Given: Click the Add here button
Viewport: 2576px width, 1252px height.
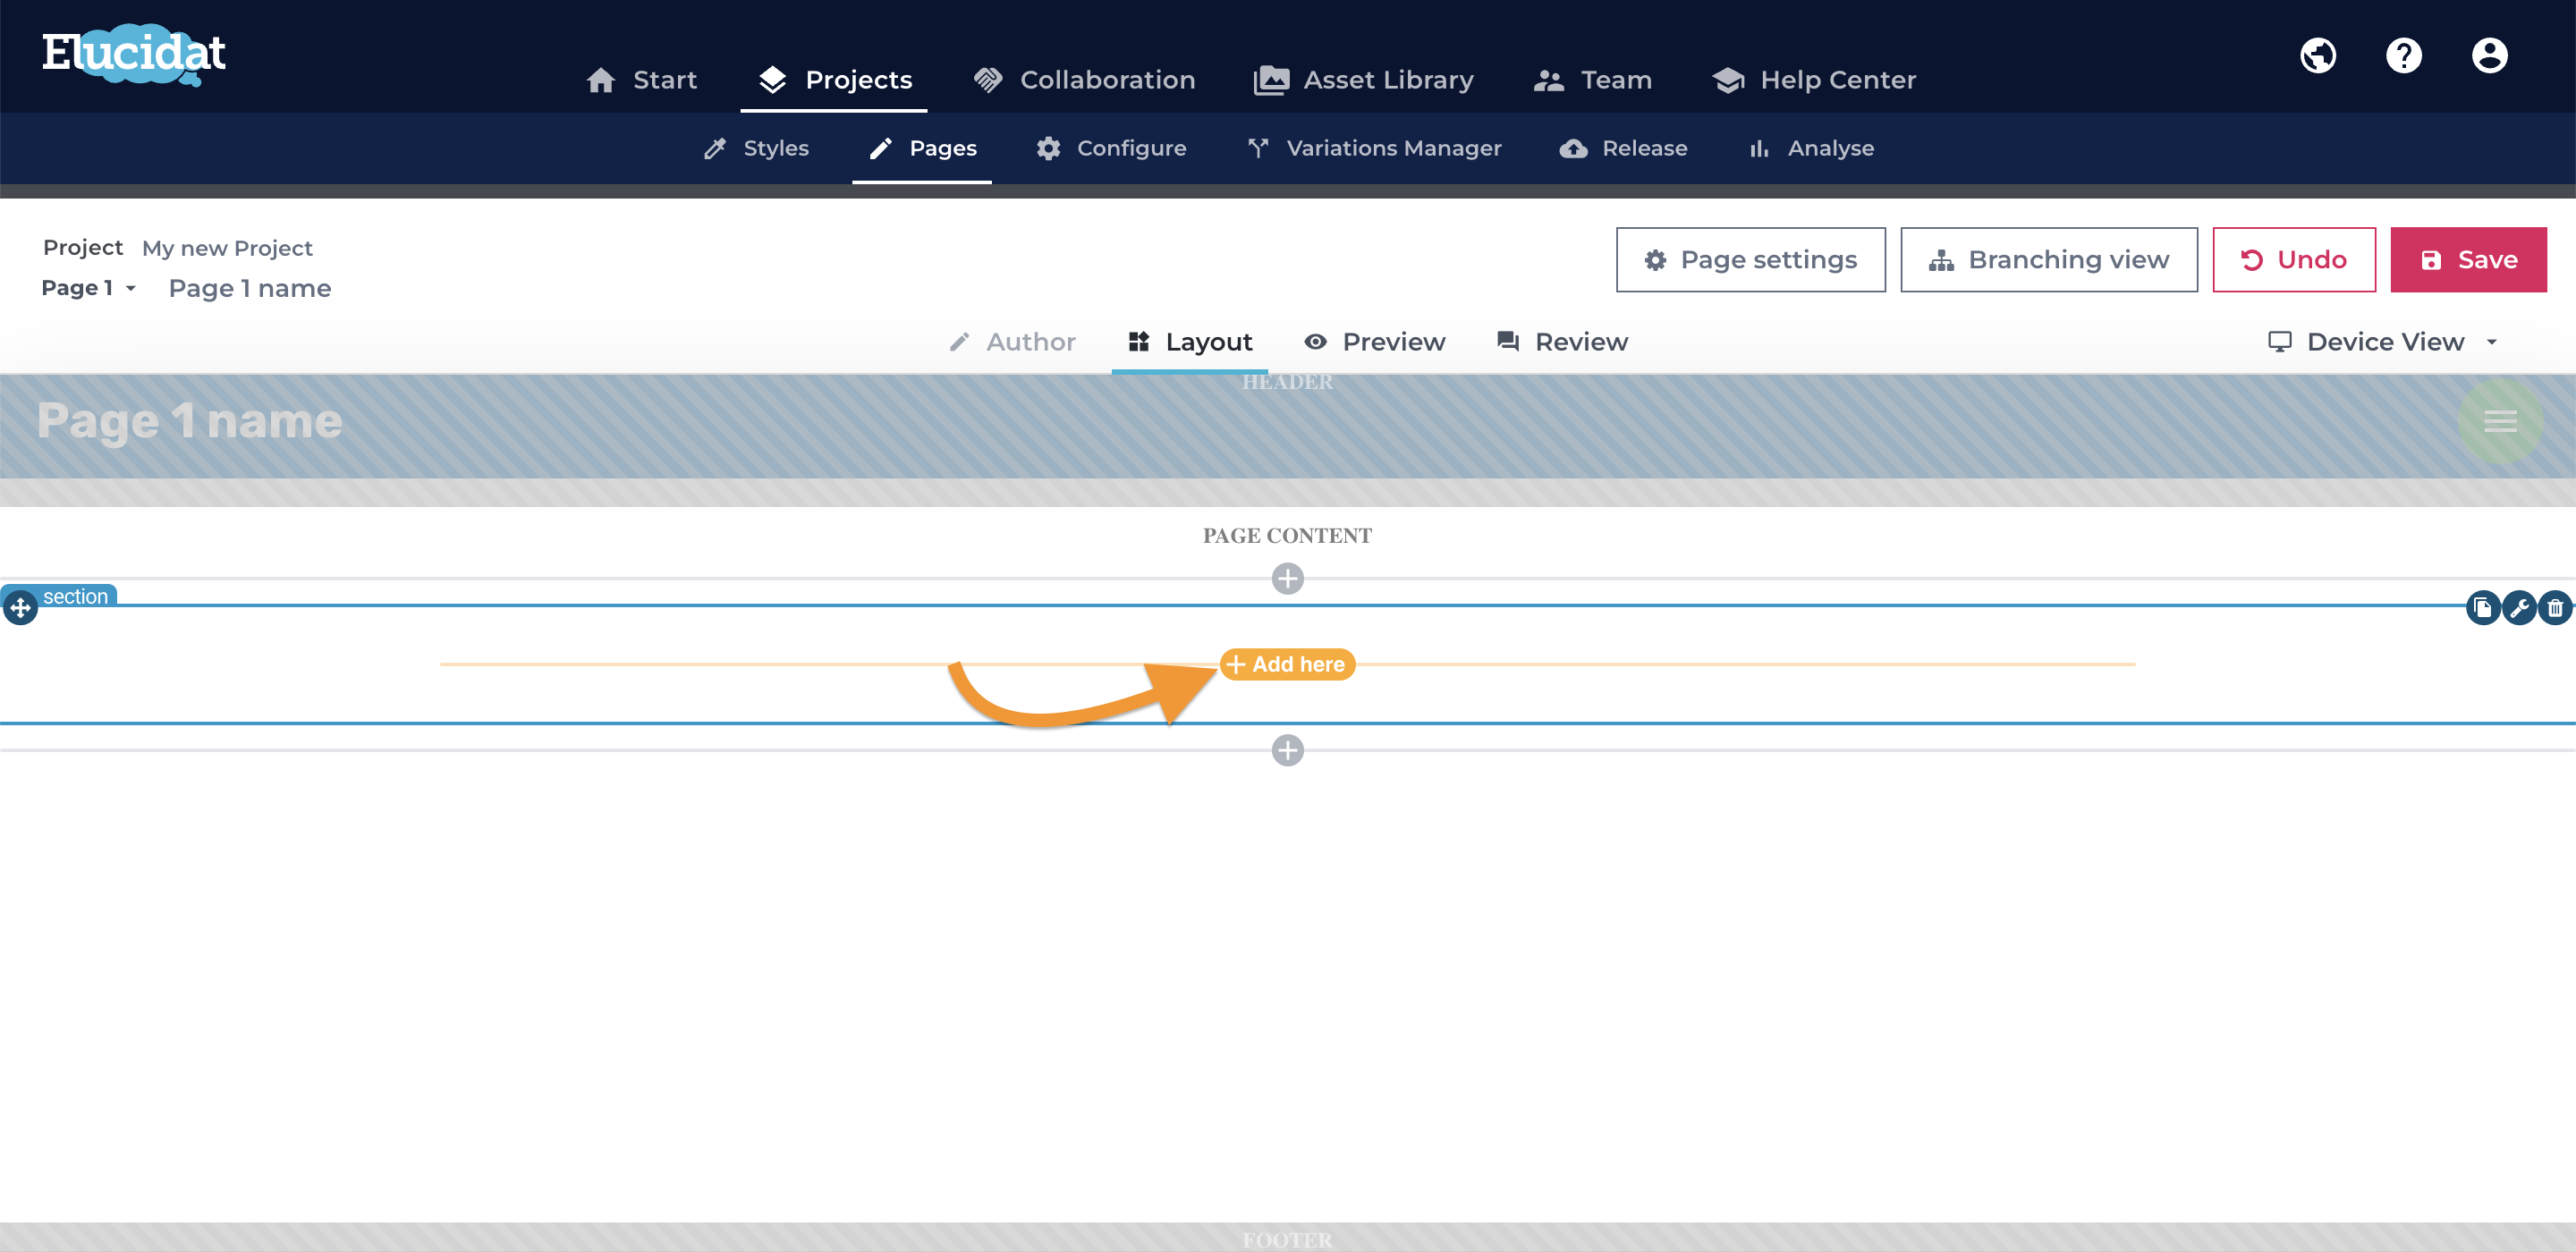Looking at the screenshot, I should pyautogui.click(x=1287, y=664).
